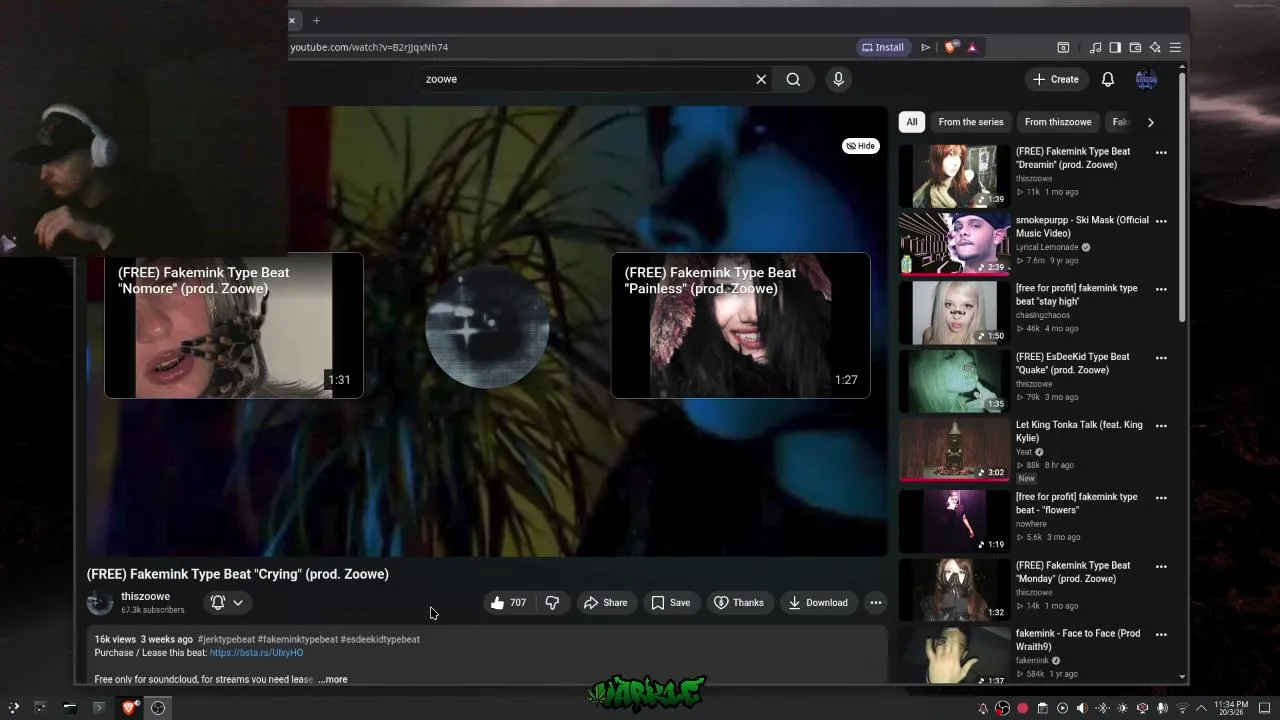Click Brave browser icon in taskbar

pos(129,708)
